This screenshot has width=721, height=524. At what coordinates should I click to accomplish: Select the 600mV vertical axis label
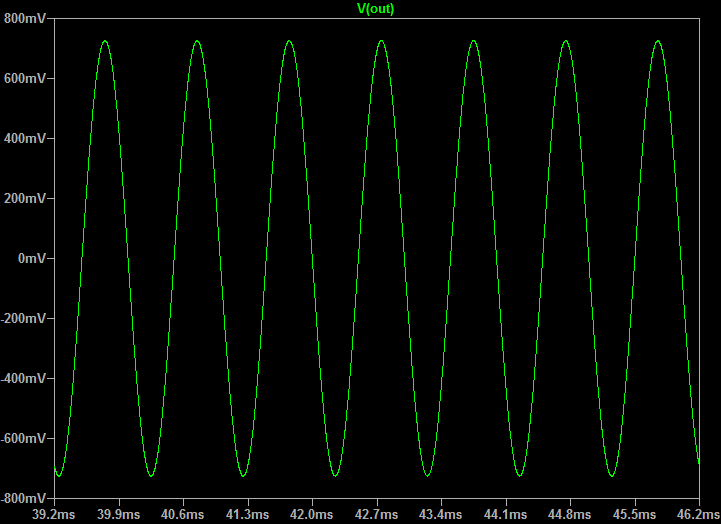click(25, 79)
